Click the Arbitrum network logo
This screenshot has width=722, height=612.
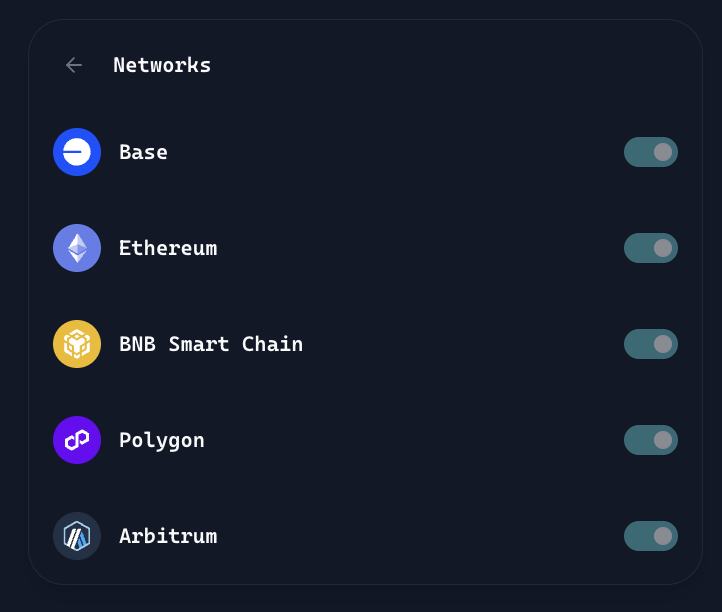tap(77, 536)
